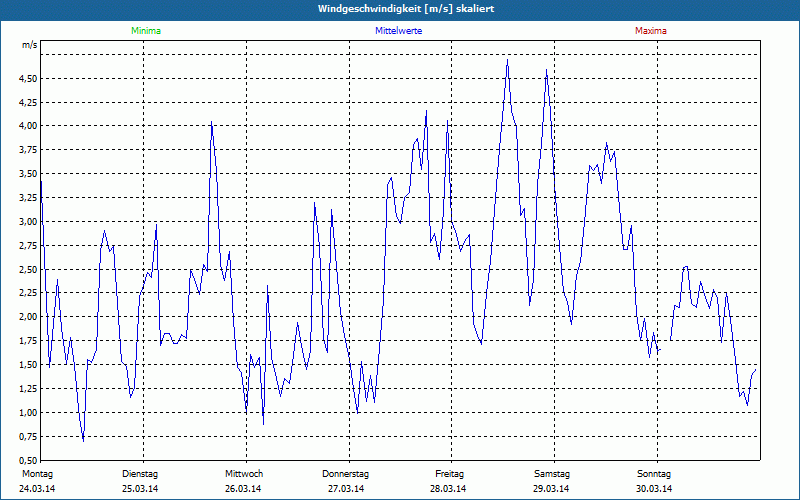The width and height of the screenshot is (800, 500).
Task: Click the Samstag day label
Action: click(552, 474)
